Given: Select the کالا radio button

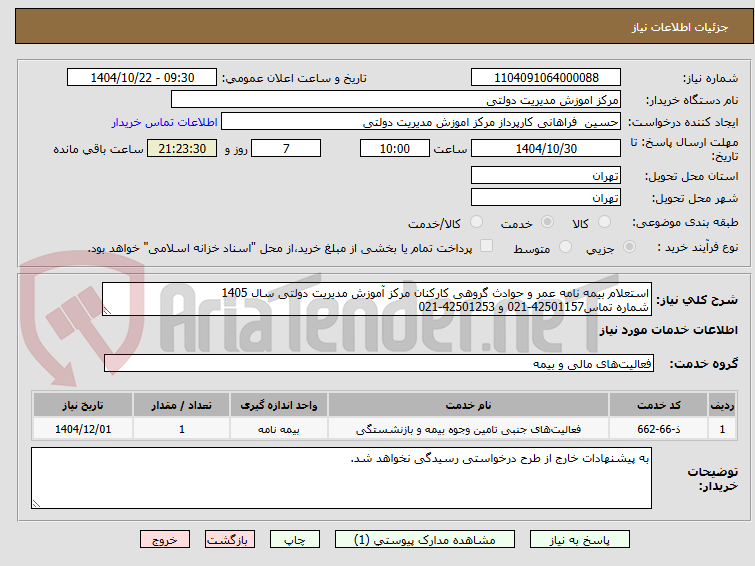Looking at the screenshot, I should point(604,222).
